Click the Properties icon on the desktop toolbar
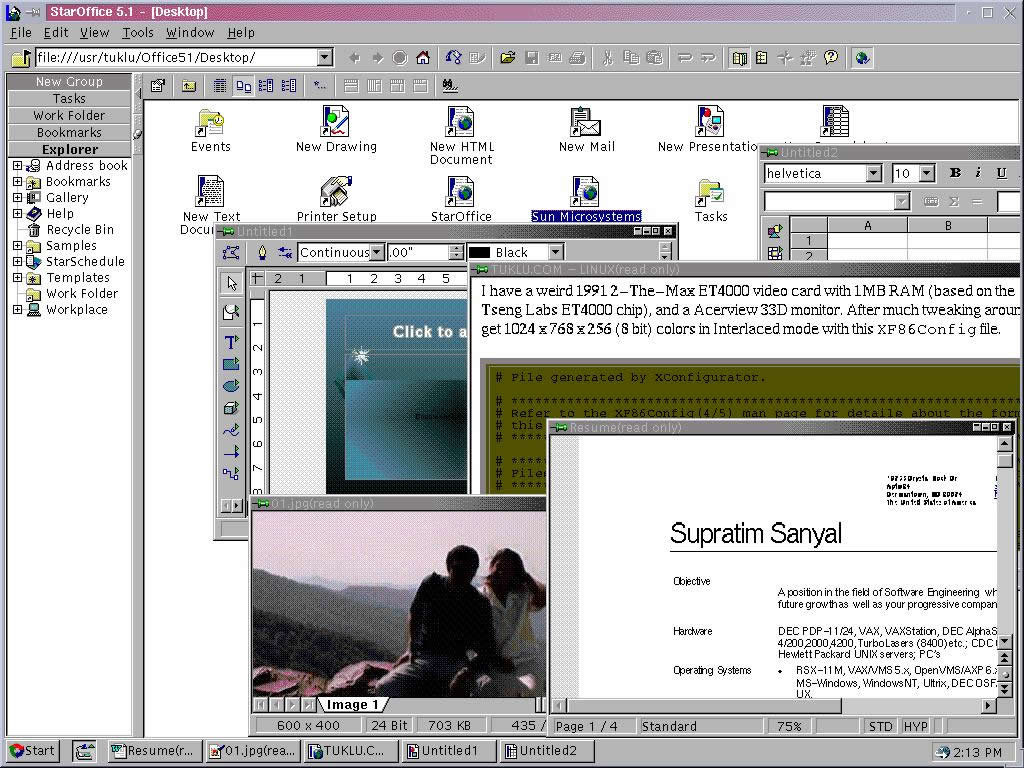The height and width of the screenshot is (768, 1024). tap(158, 86)
